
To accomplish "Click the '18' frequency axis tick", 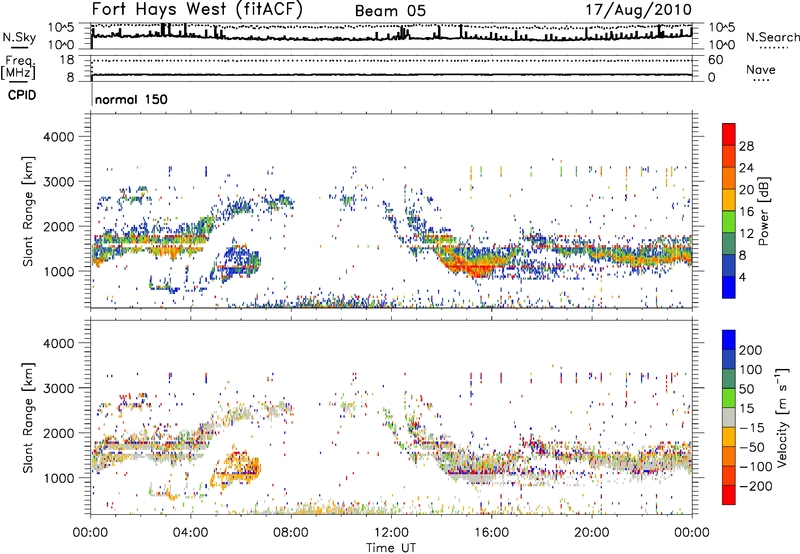I will pyautogui.click(x=67, y=60).
